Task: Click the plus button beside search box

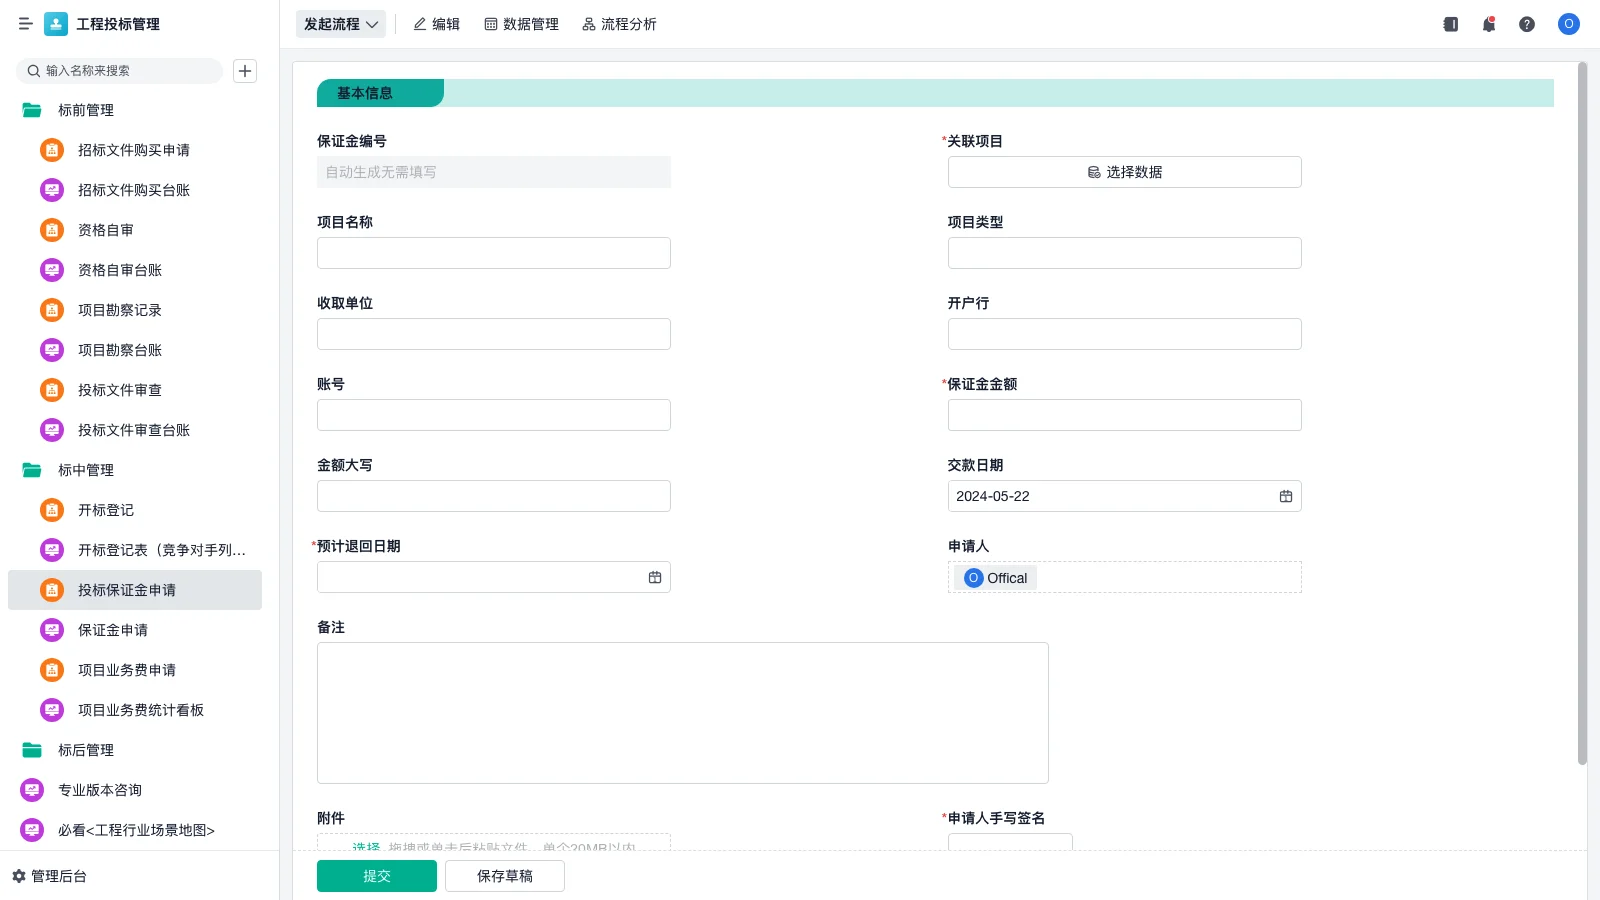Action: click(245, 70)
